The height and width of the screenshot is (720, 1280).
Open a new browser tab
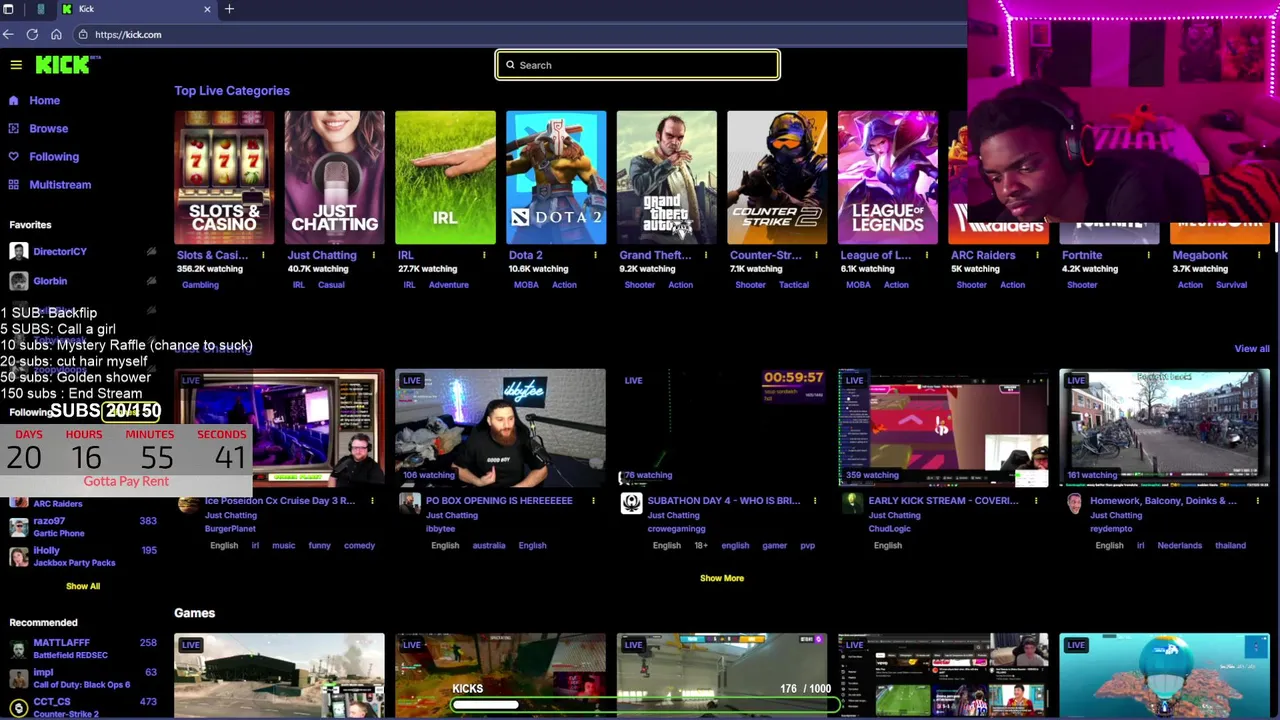(229, 9)
